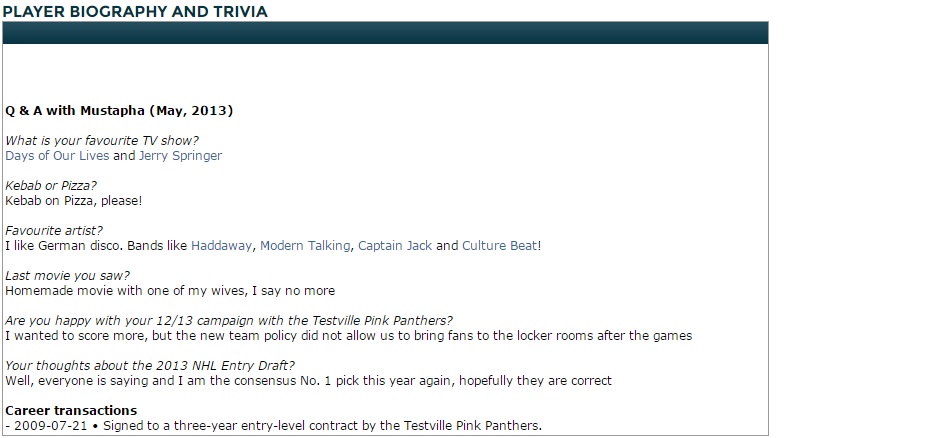This screenshot has height=438, width=949.
Task: Click the Jerry Springer link
Action: [180, 156]
